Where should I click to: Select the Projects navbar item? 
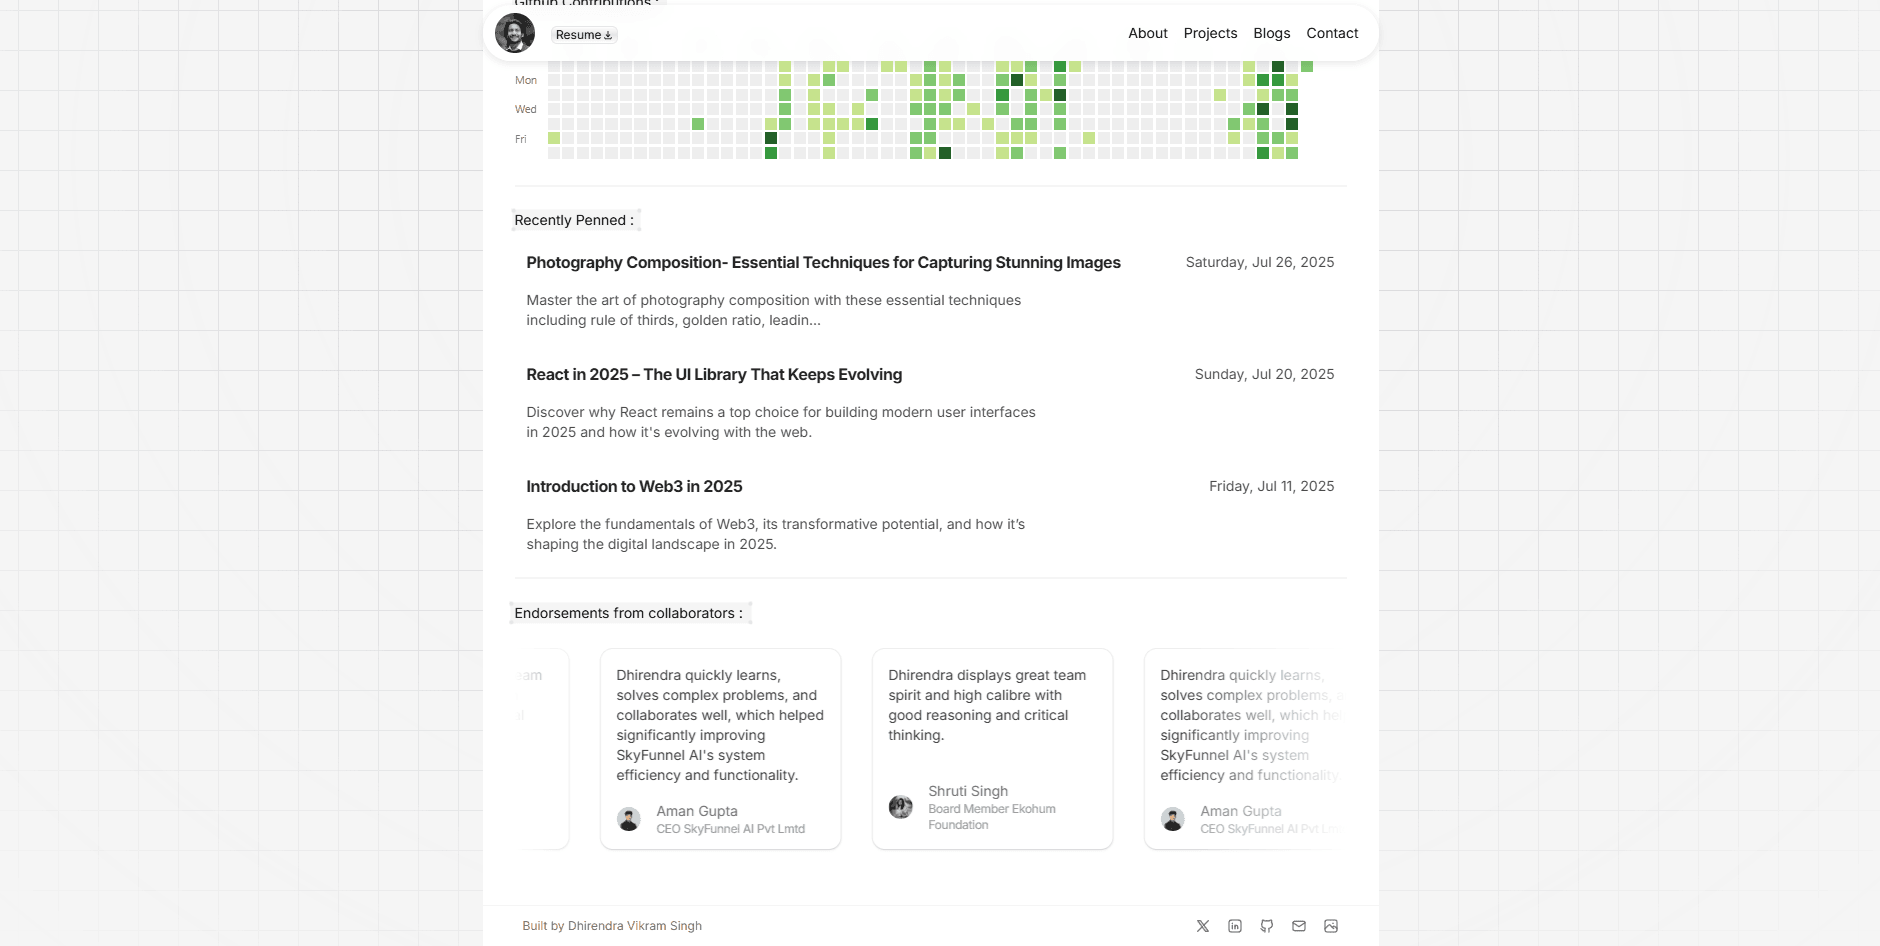1210,33
